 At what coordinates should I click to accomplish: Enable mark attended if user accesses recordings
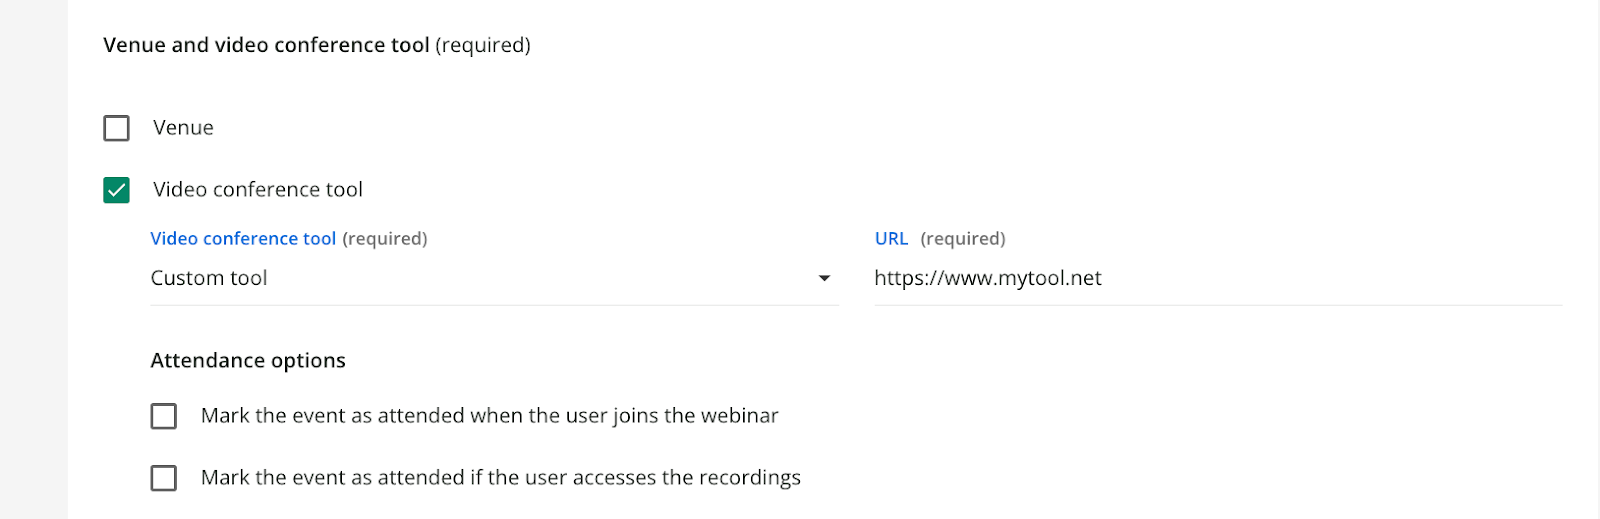(x=164, y=478)
